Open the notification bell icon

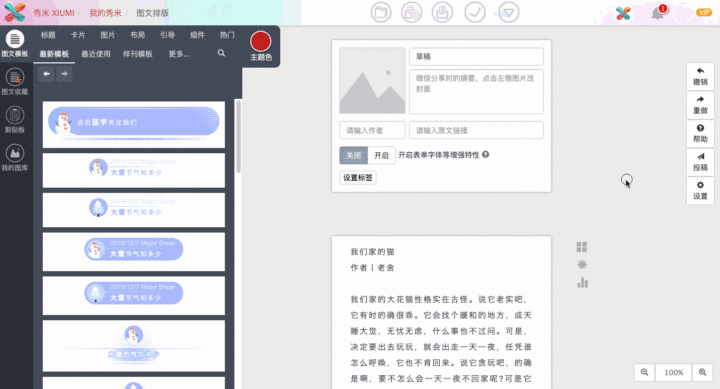(x=658, y=13)
